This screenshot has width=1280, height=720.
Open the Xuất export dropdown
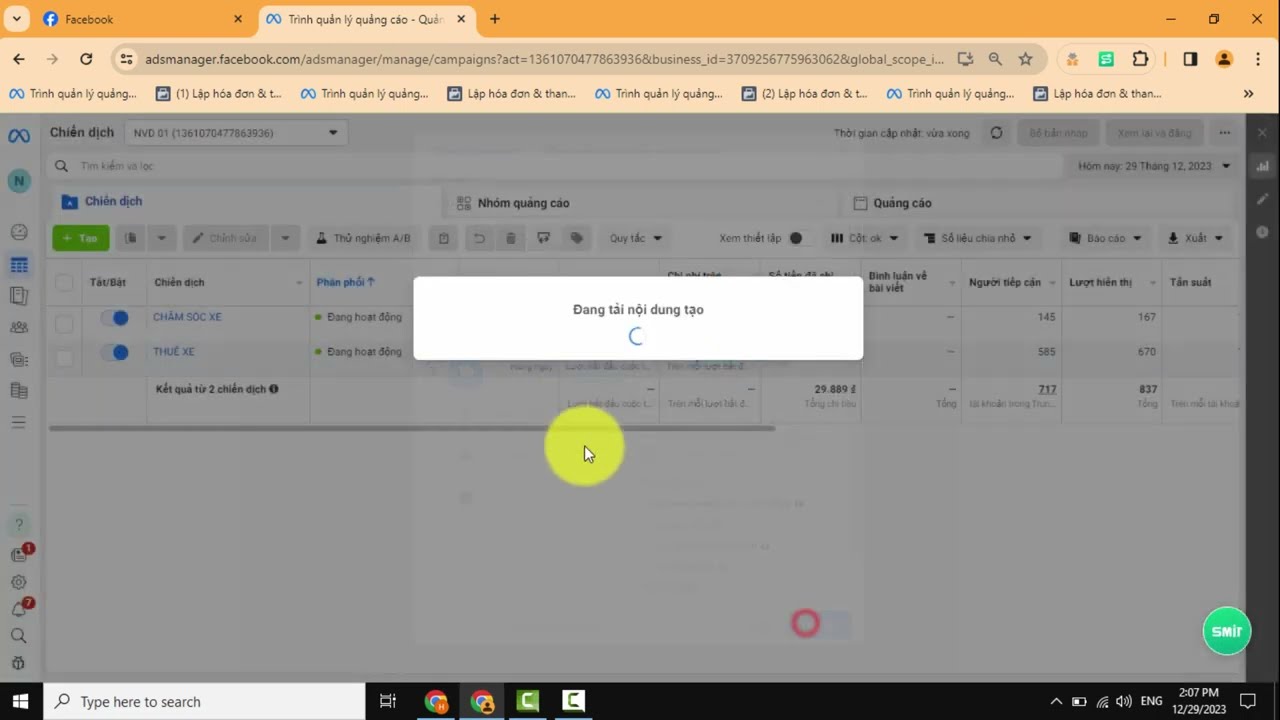(x=1196, y=238)
